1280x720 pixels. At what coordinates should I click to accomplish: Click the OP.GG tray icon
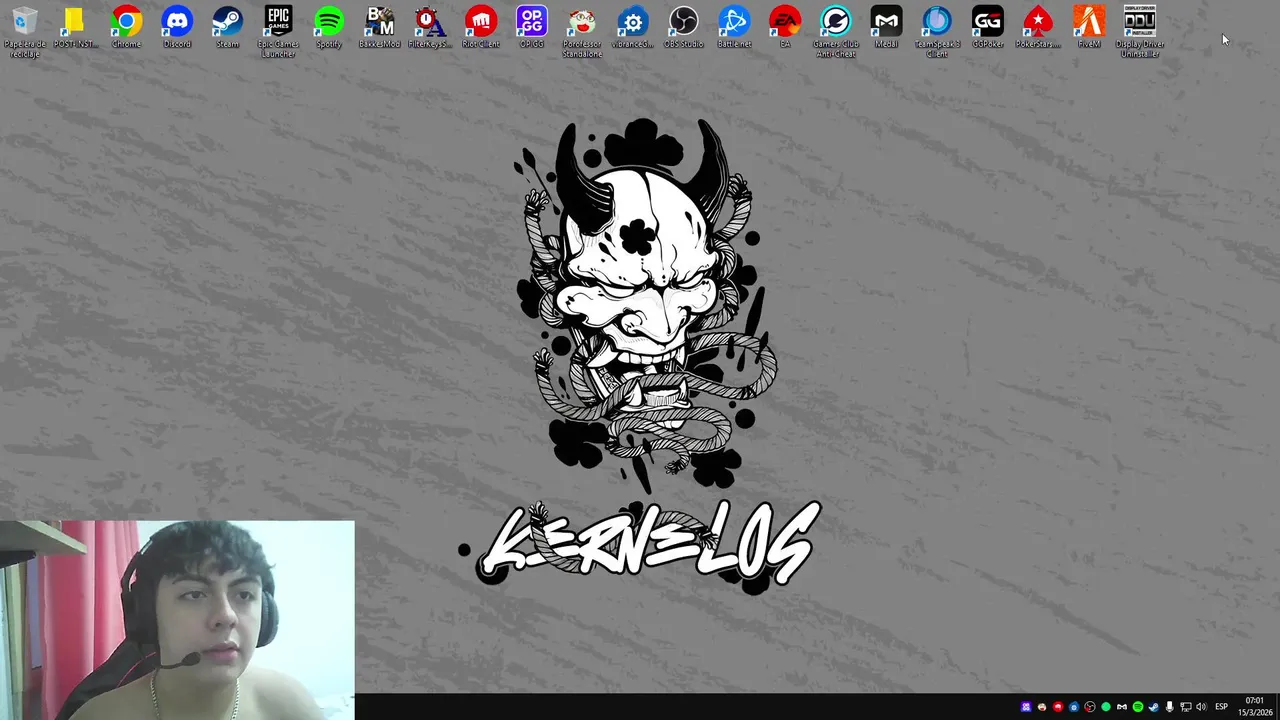1026,707
